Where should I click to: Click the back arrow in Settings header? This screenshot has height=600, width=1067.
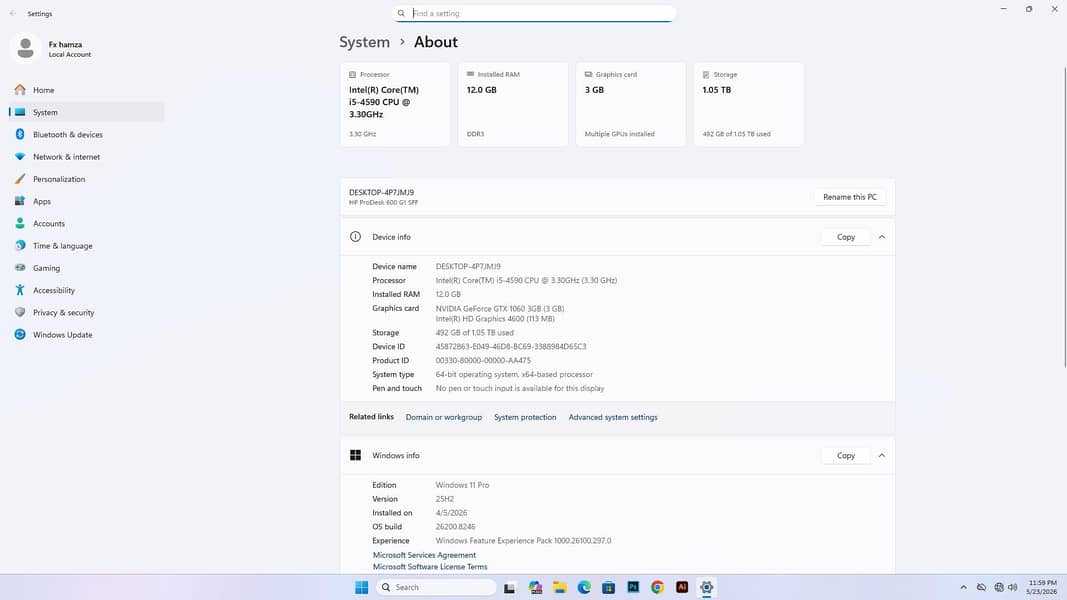(x=13, y=14)
